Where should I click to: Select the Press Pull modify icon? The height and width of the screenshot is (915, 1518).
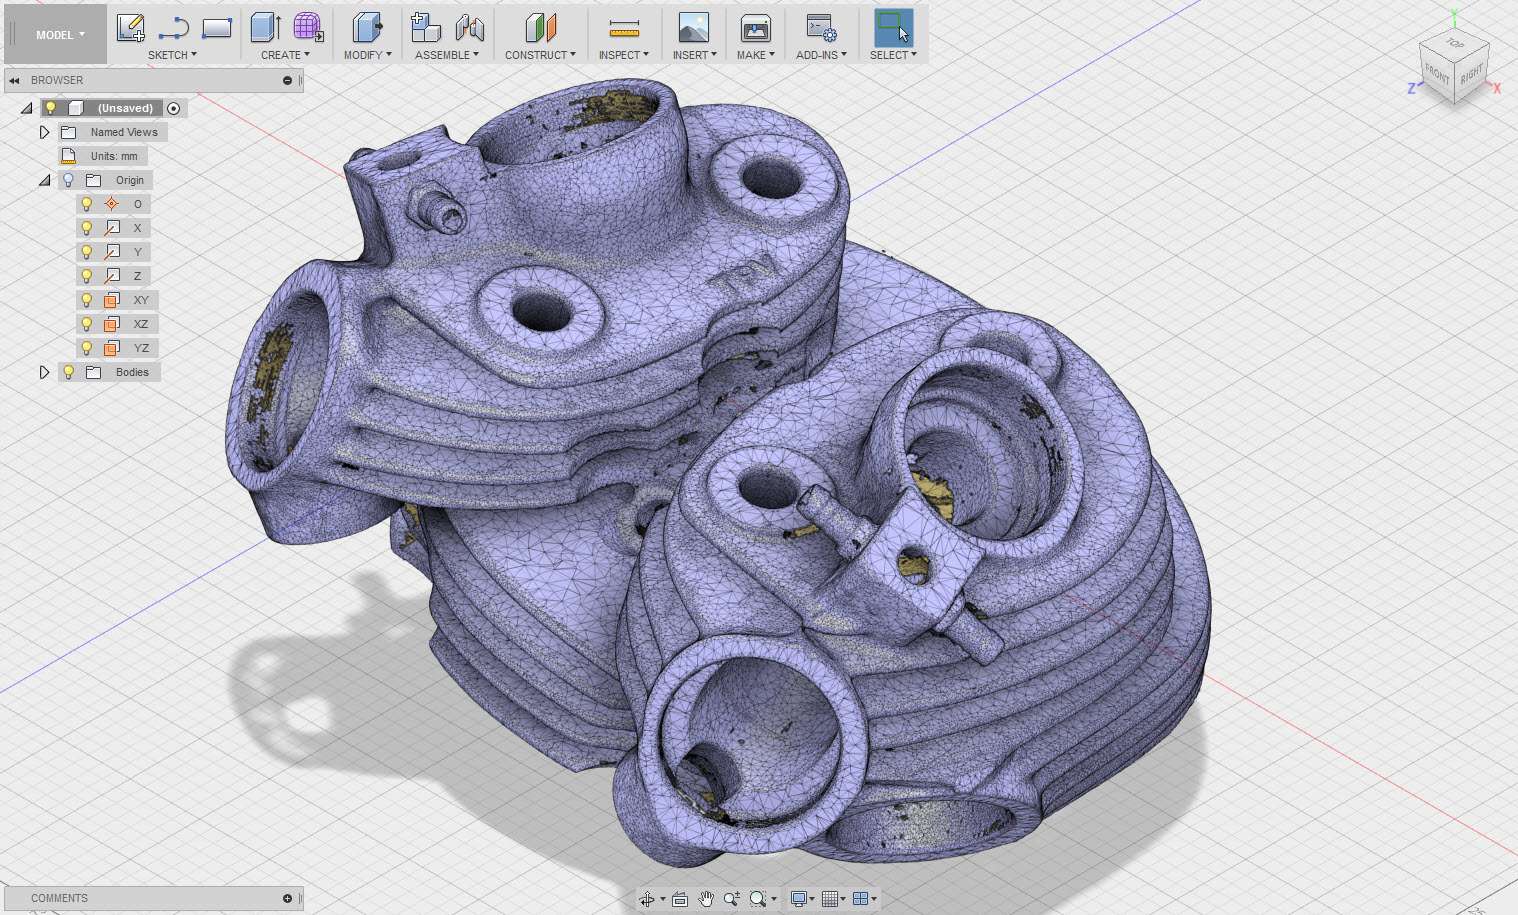click(367, 27)
